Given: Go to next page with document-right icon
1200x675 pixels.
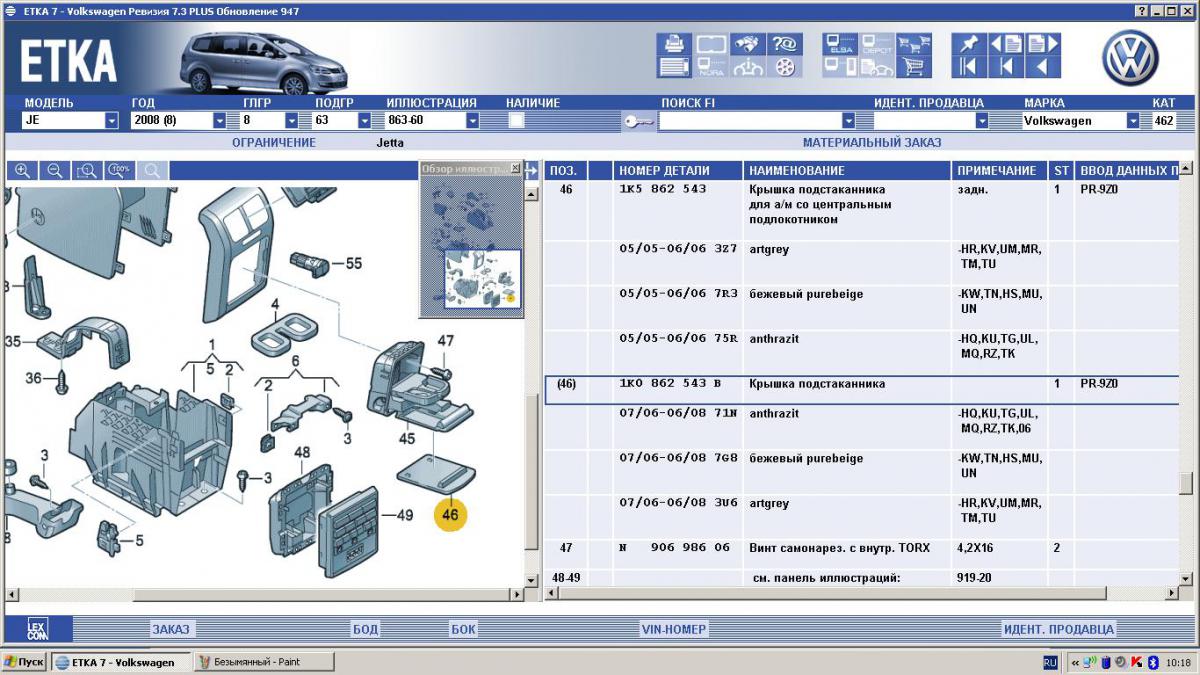Looking at the screenshot, I should [x=1043, y=44].
